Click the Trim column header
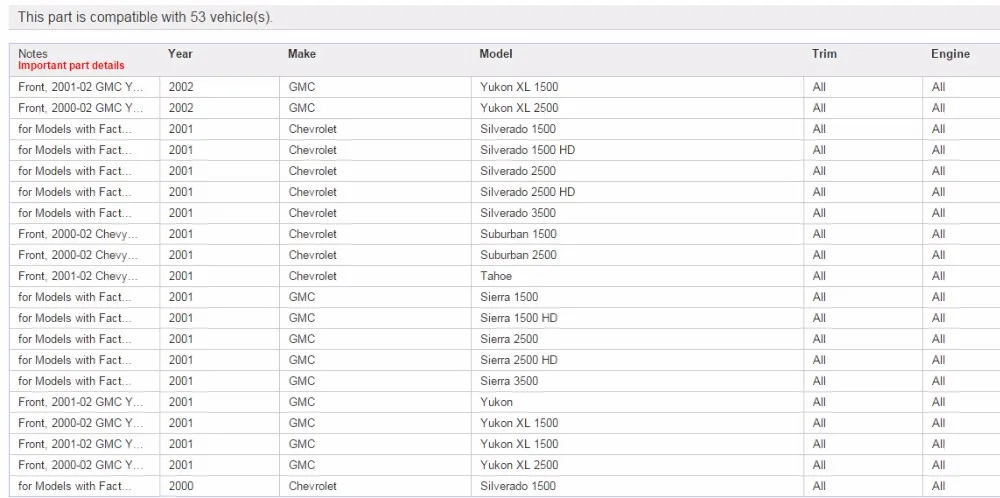Image resolution: width=1000 pixels, height=498 pixels. point(824,54)
